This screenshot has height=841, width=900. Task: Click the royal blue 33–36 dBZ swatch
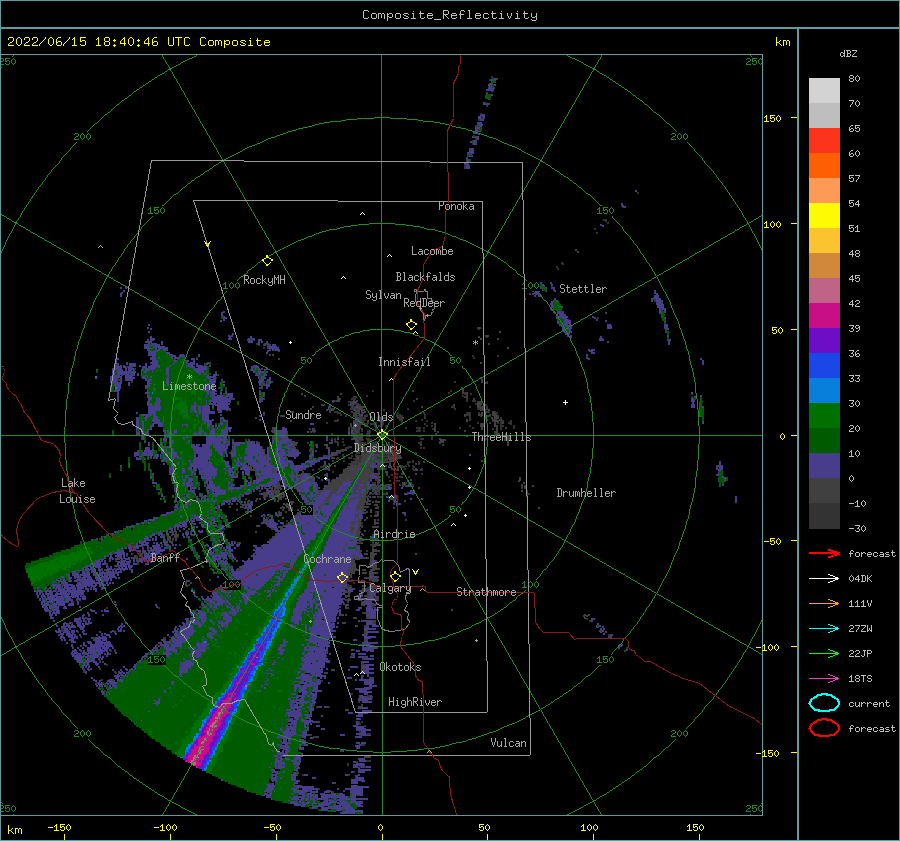824,365
